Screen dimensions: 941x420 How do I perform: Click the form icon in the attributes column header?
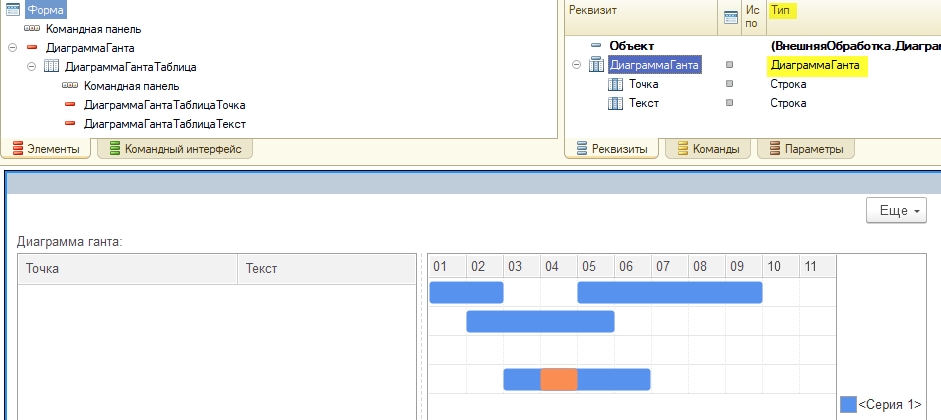pos(730,17)
